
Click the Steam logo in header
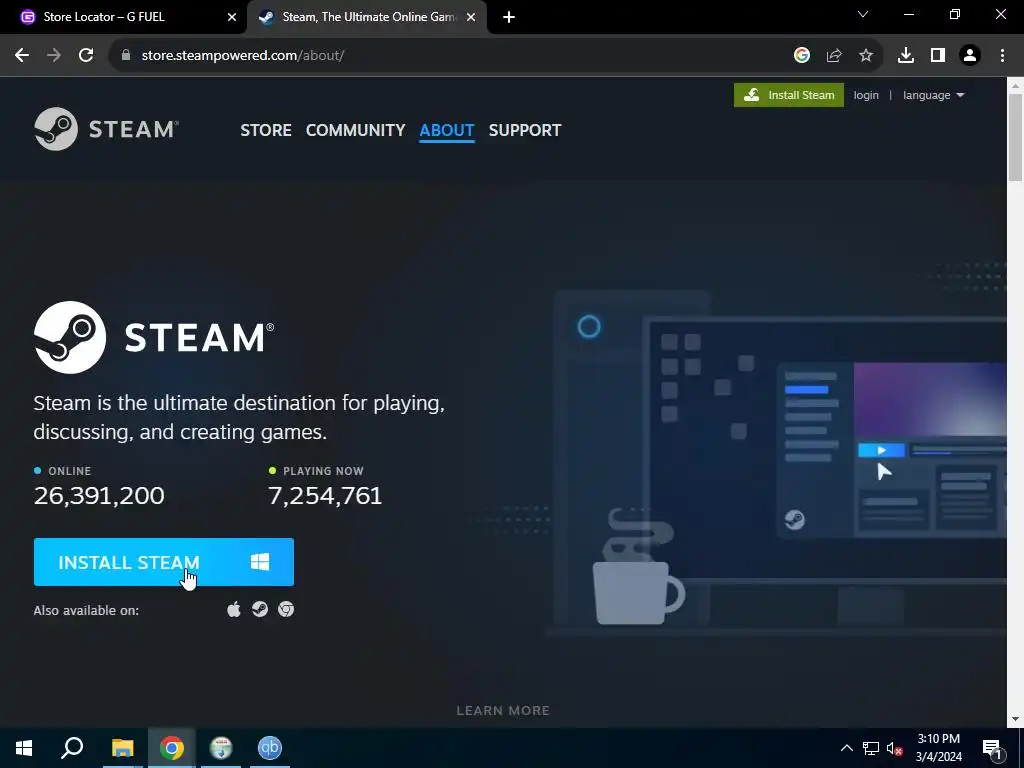[x=106, y=129]
